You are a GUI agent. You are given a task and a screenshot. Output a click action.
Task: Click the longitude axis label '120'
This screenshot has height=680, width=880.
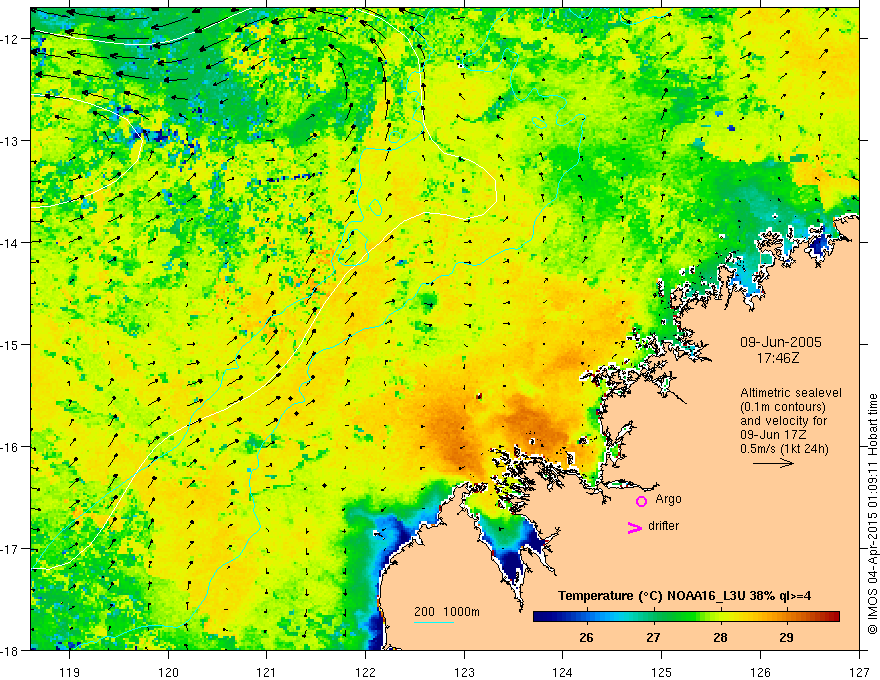tap(168, 672)
